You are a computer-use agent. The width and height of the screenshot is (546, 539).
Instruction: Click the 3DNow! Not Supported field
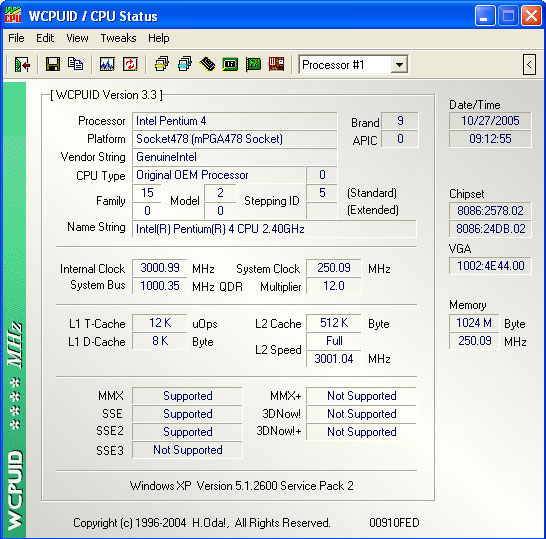361,414
